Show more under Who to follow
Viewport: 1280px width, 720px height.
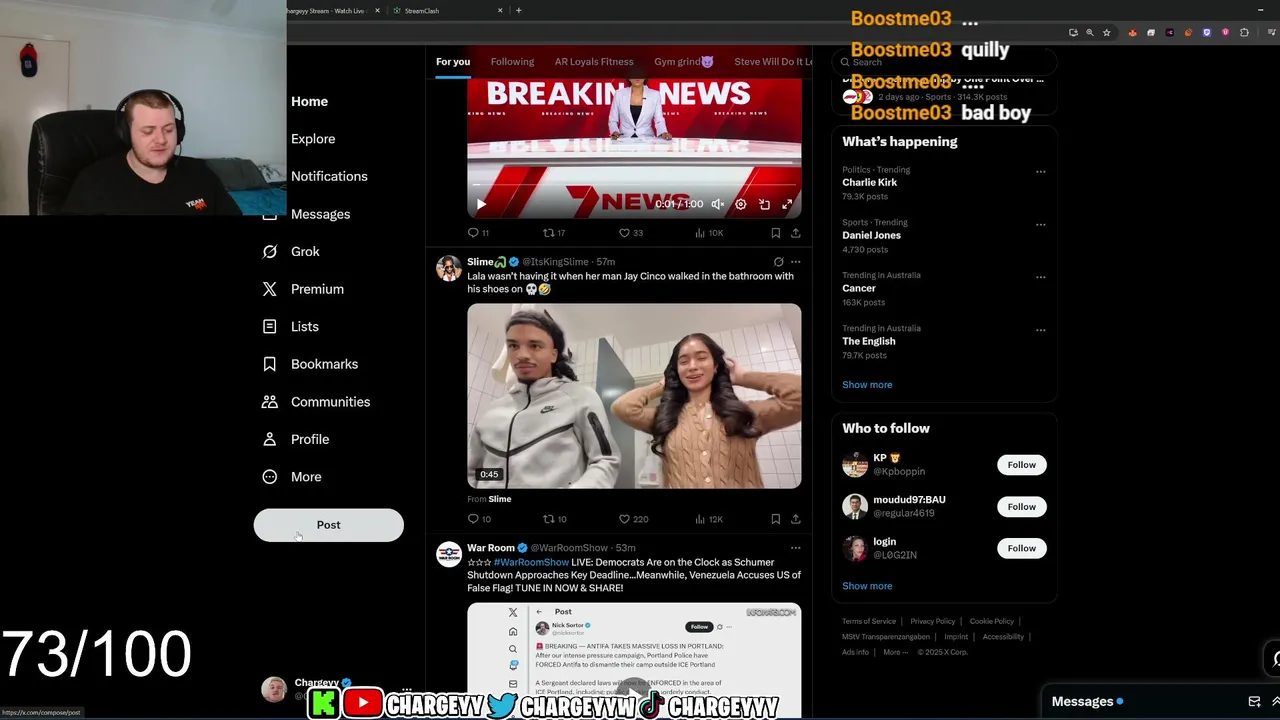867,586
